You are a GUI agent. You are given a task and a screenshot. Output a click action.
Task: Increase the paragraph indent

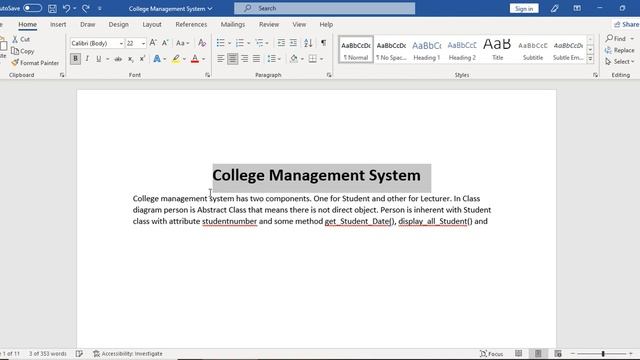point(293,43)
